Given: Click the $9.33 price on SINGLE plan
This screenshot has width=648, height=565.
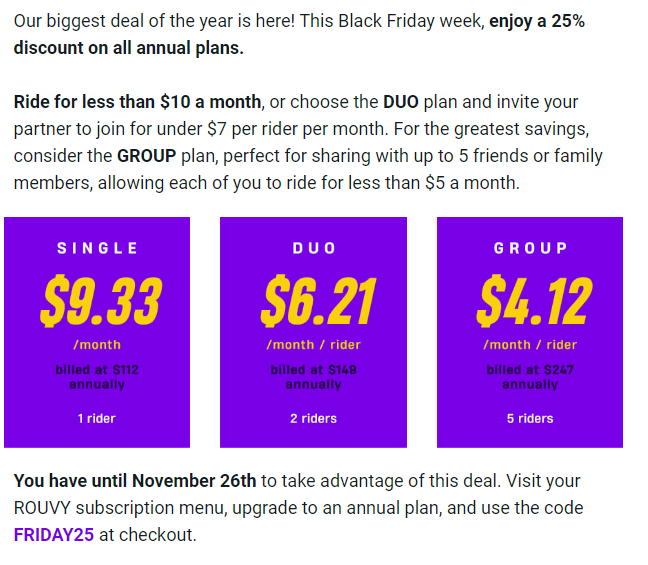Looking at the screenshot, I should click(x=101, y=301).
